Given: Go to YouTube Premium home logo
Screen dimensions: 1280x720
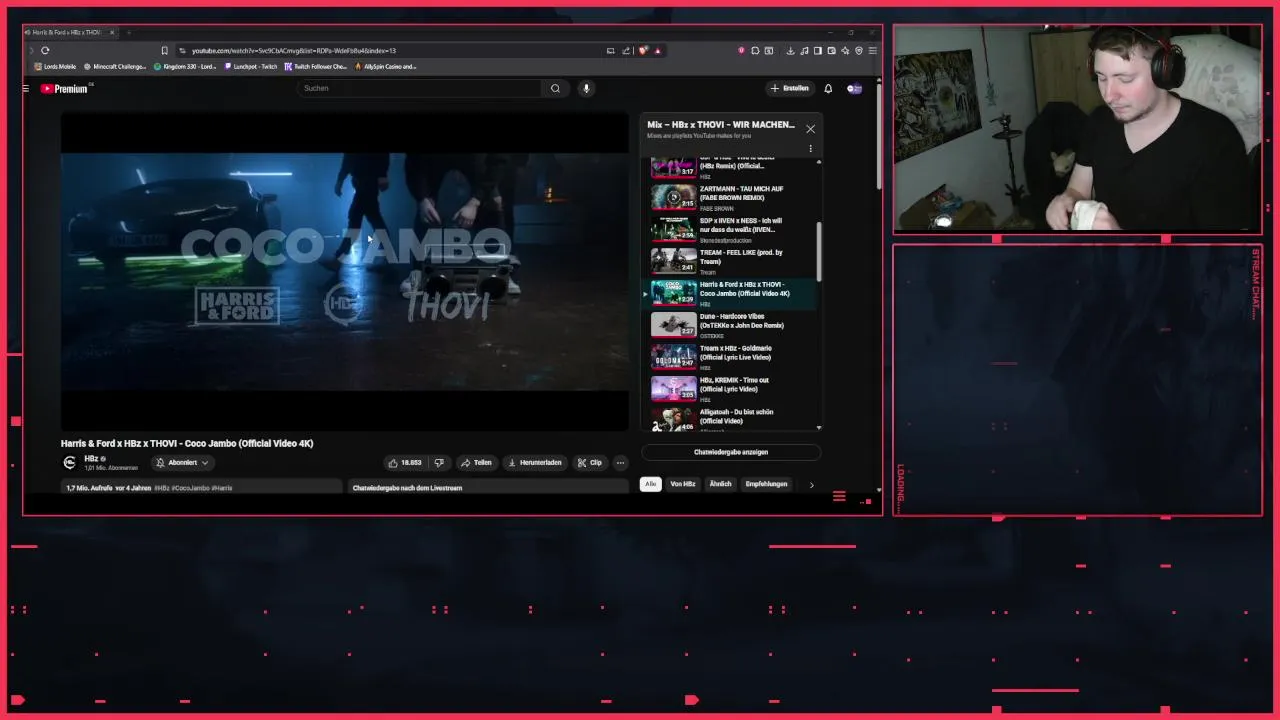Looking at the screenshot, I should [x=65, y=88].
